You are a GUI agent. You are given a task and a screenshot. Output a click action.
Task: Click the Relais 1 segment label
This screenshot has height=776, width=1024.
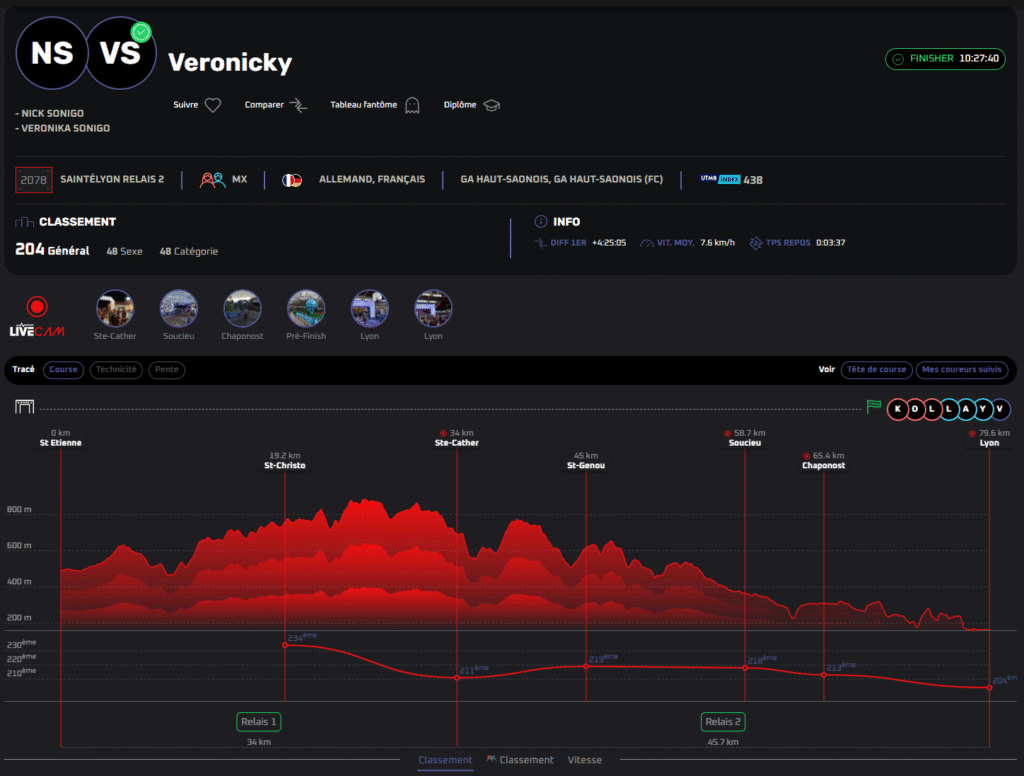click(x=259, y=722)
